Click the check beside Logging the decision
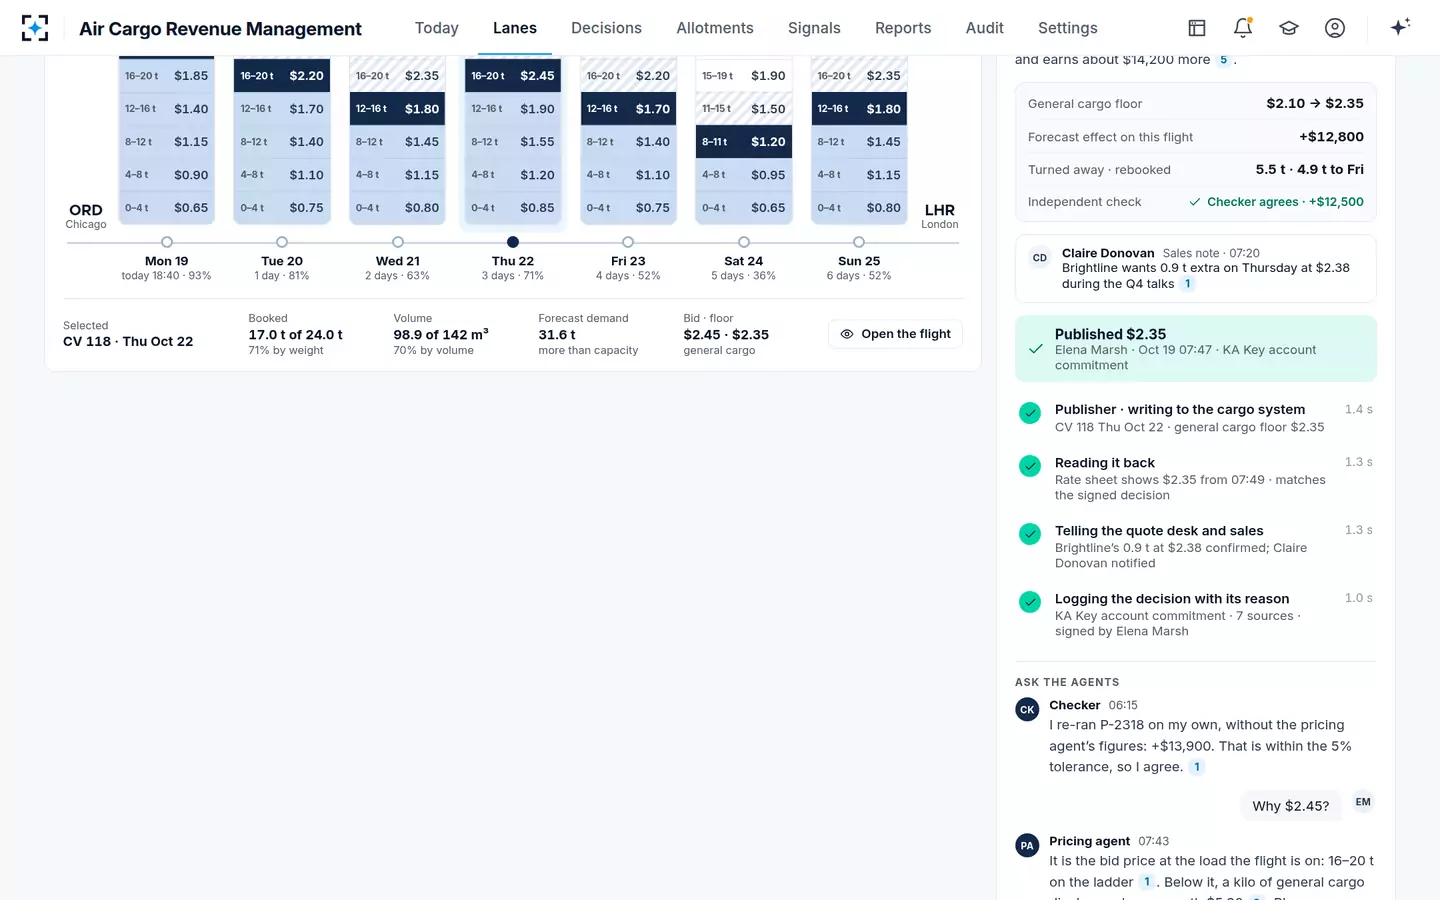1440x900 pixels. (x=1030, y=602)
